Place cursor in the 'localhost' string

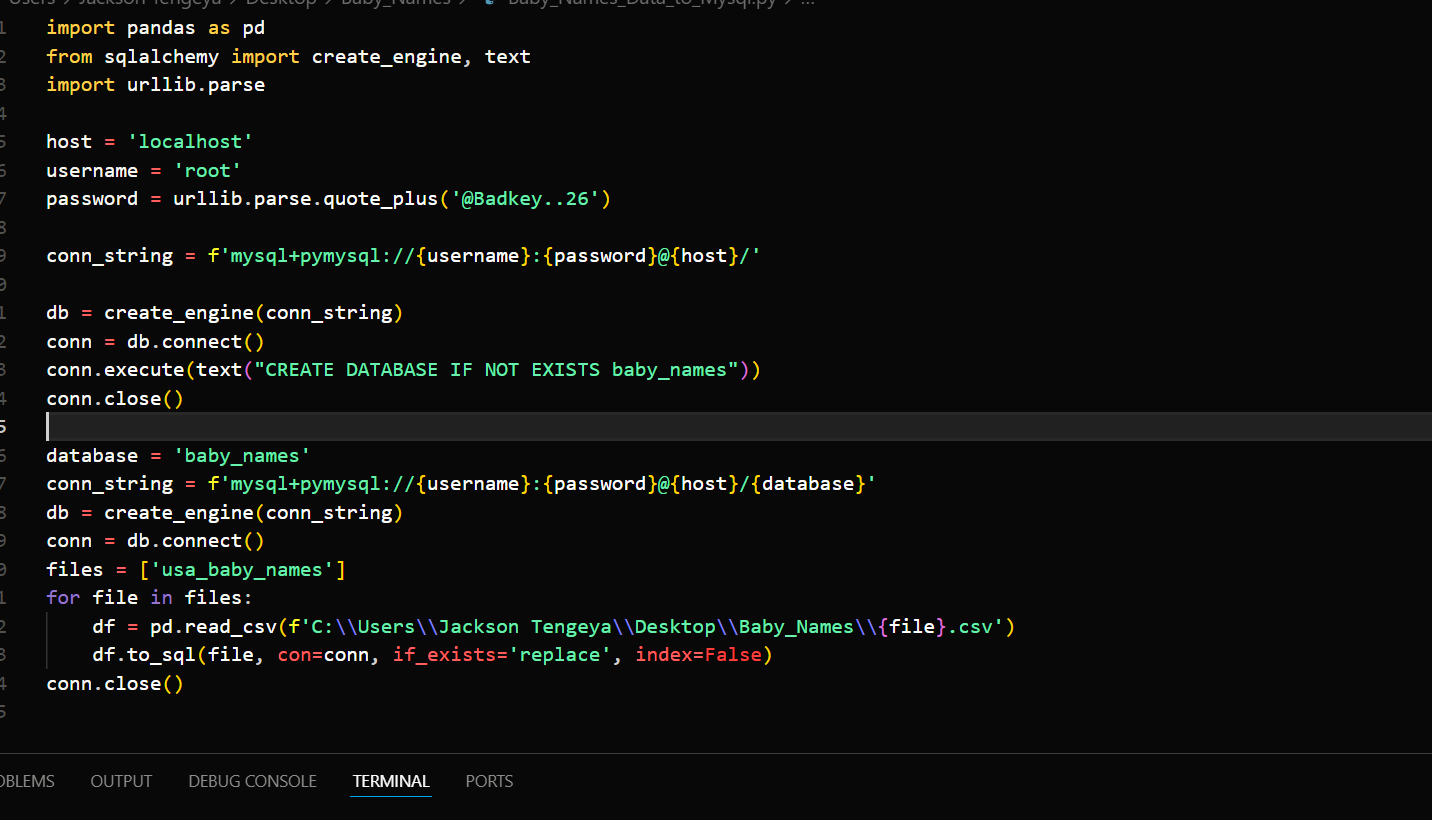coord(190,142)
